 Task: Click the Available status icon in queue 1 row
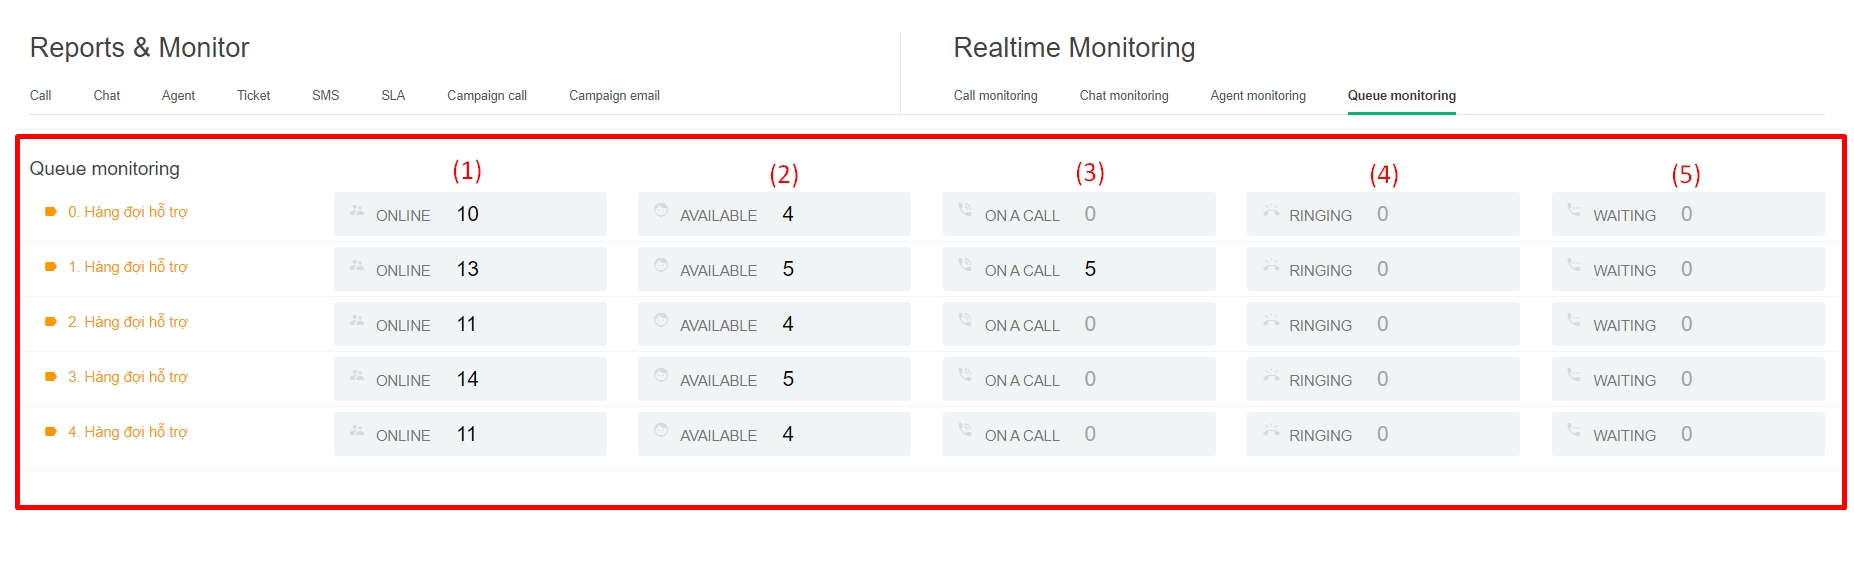click(x=660, y=265)
